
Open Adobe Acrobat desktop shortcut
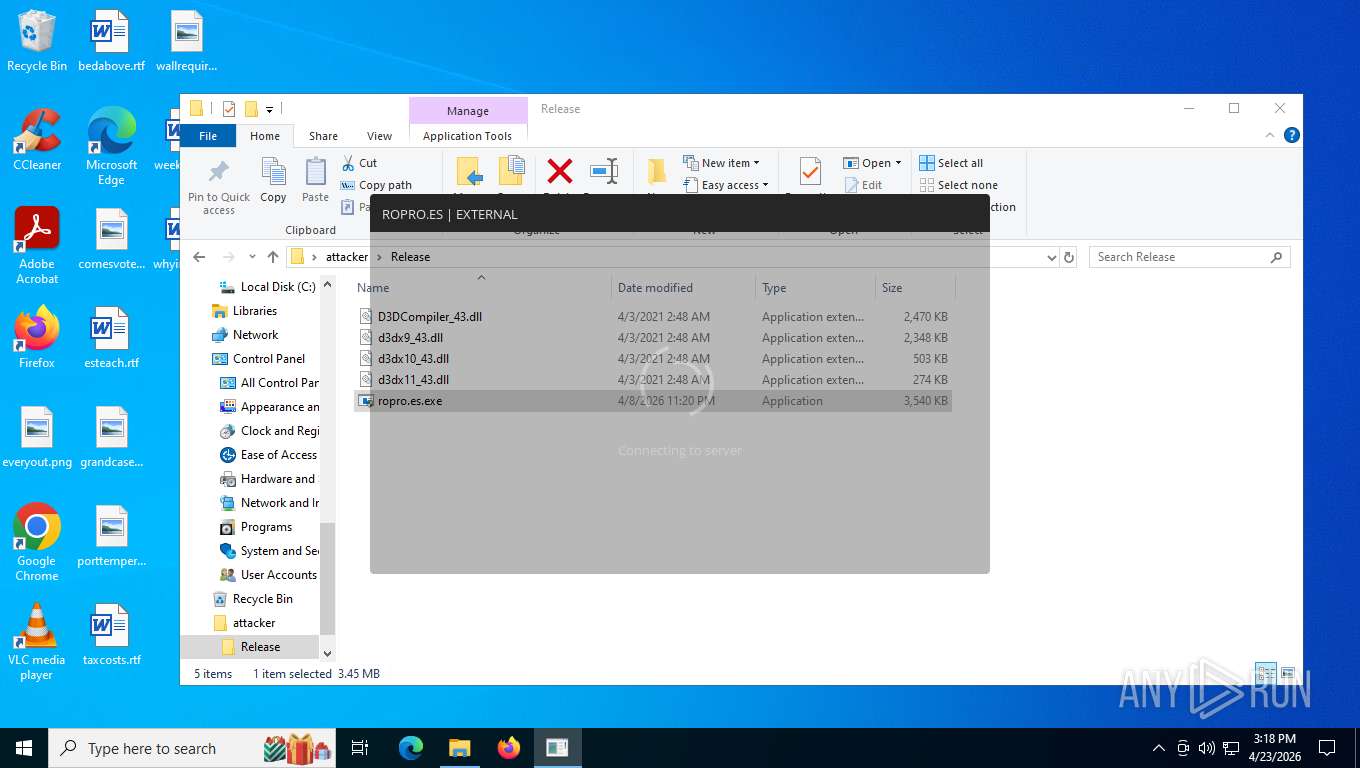click(37, 246)
